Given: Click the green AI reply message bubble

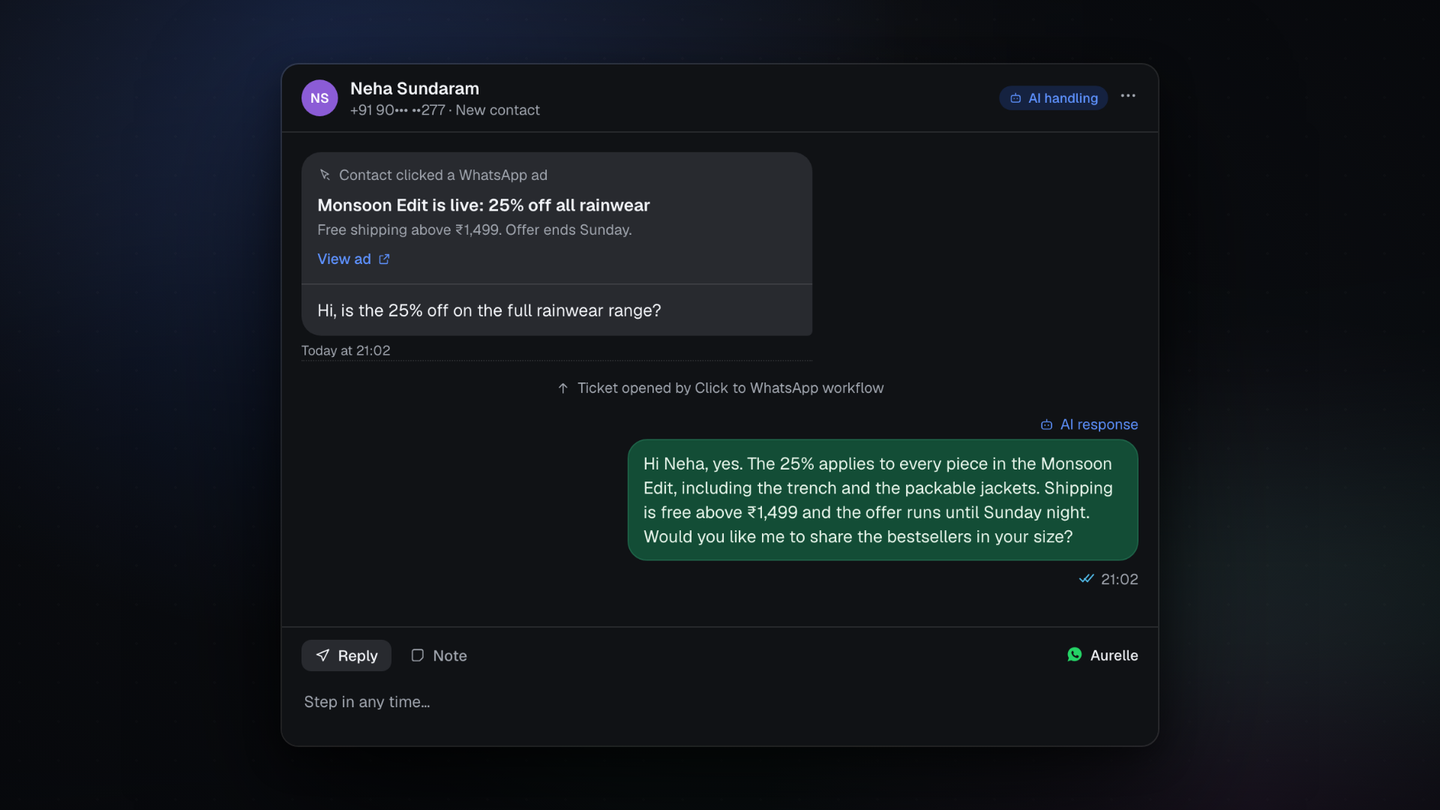Looking at the screenshot, I should (883, 500).
